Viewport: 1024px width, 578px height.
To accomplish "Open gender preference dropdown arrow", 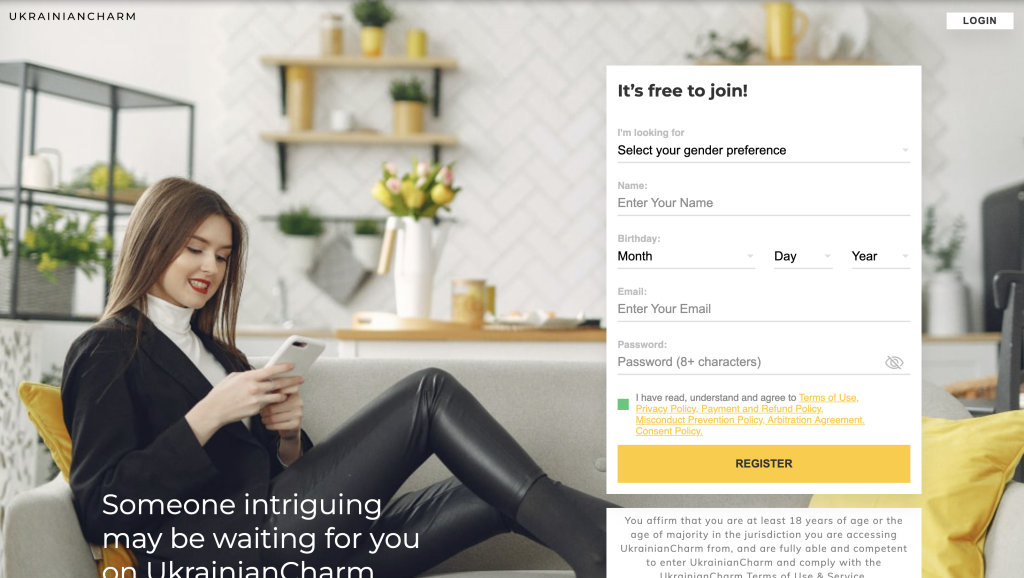I will tap(905, 150).
